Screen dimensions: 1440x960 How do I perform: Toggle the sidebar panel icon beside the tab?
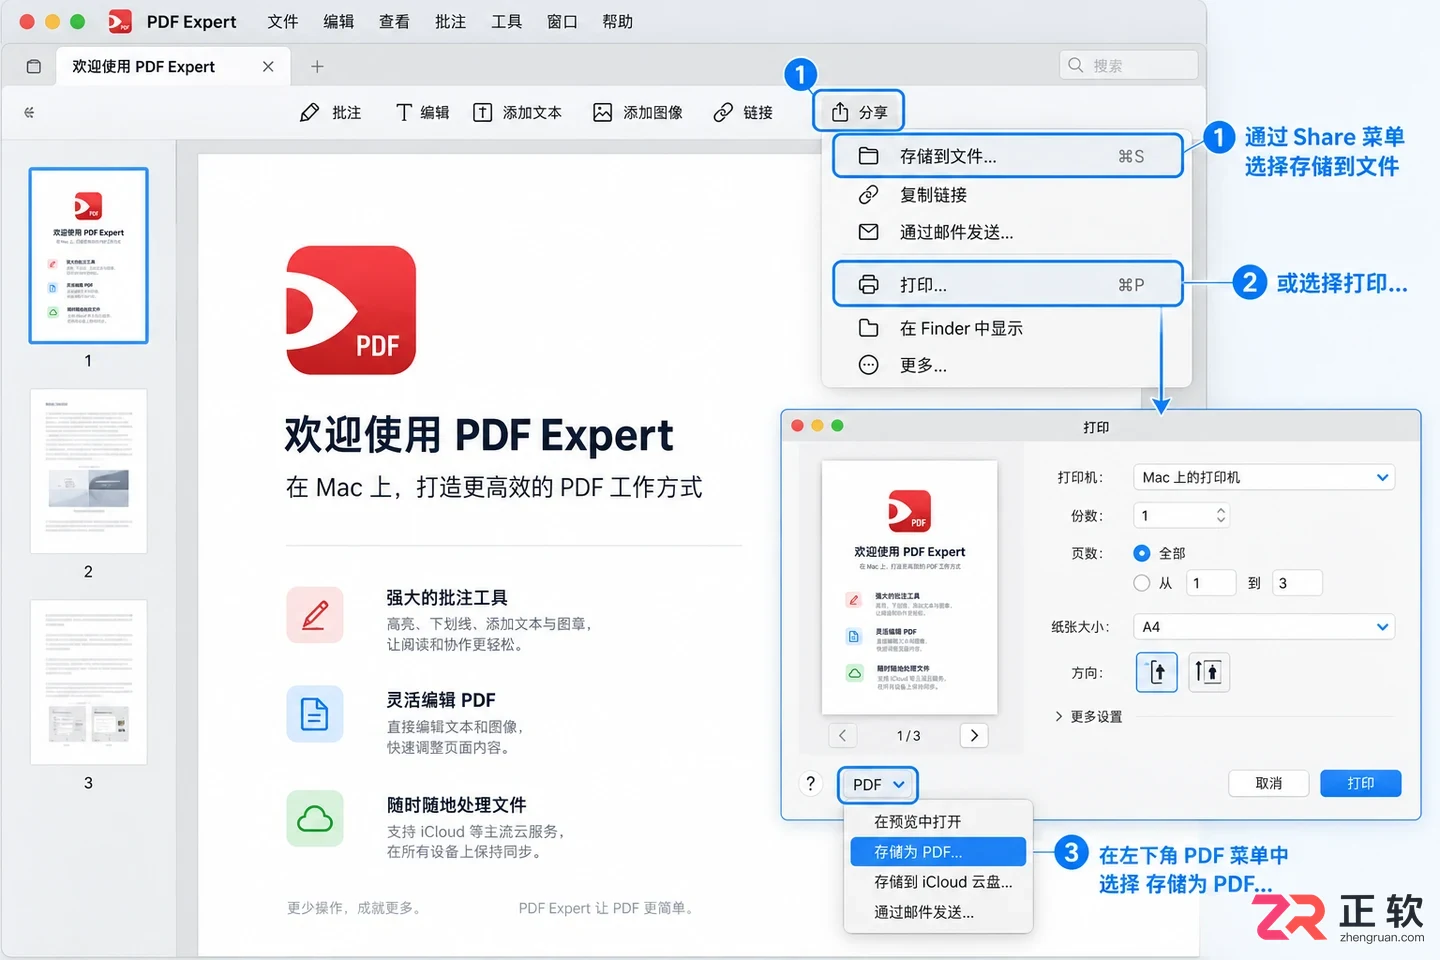(x=33, y=66)
